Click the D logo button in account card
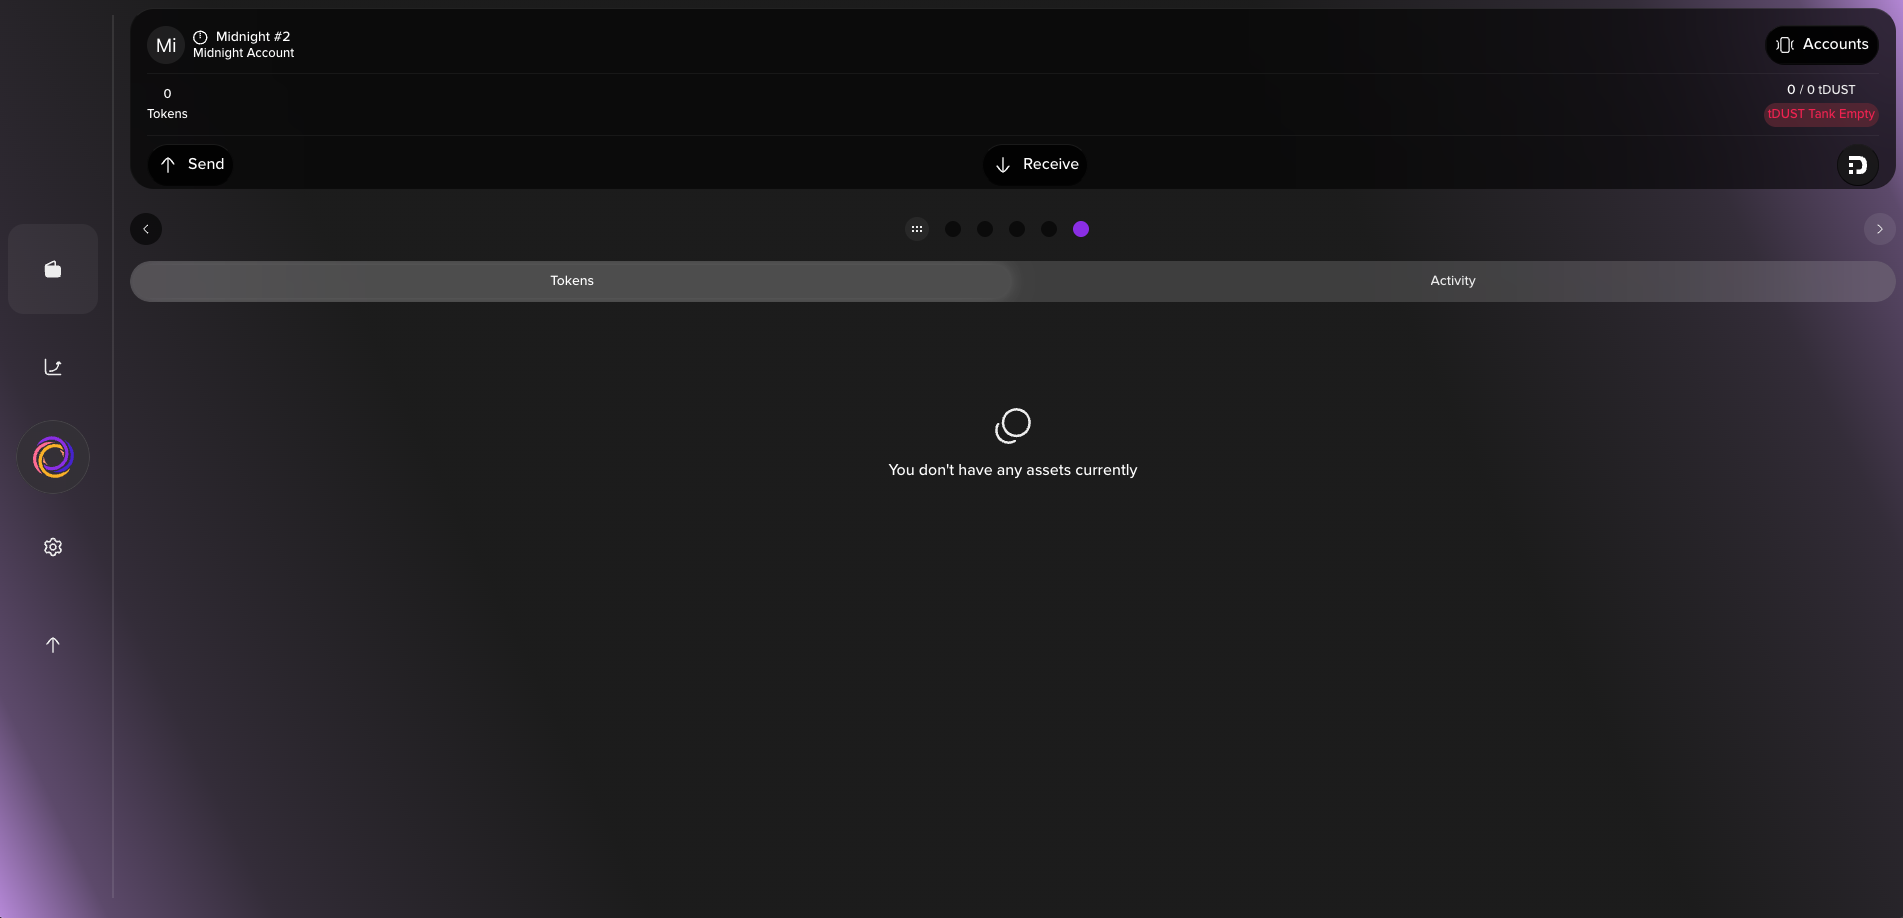The width and height of the screenshot is (1903, 918). pos(1858,165)
